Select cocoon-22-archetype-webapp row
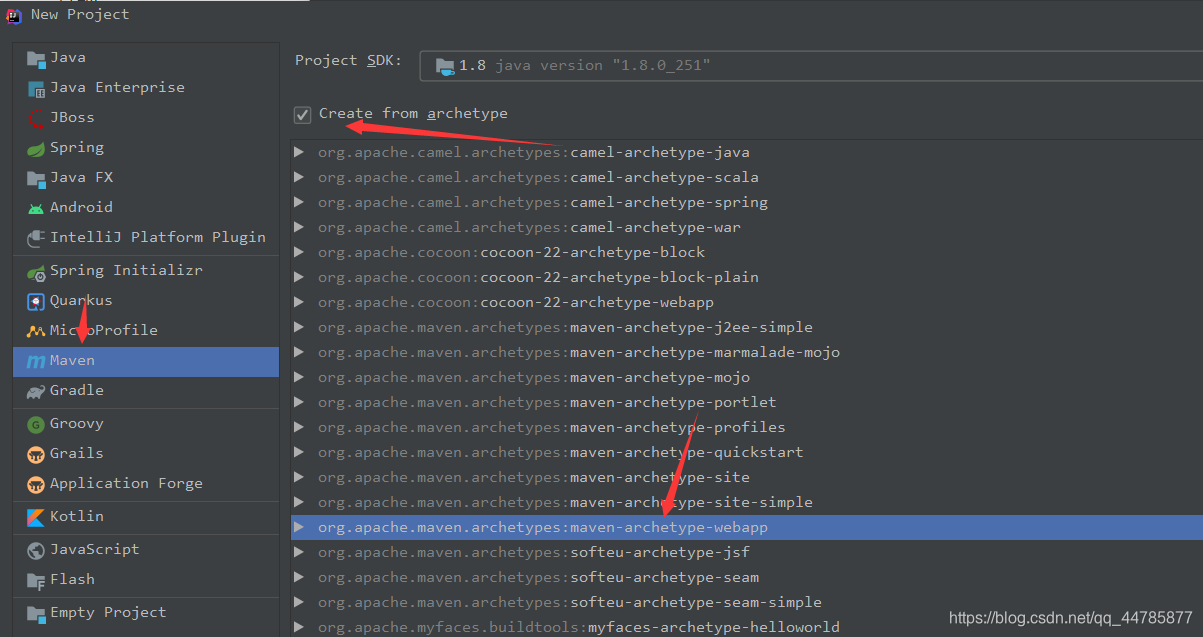This screenshot has height=637, width=1203. coord(747,303)
